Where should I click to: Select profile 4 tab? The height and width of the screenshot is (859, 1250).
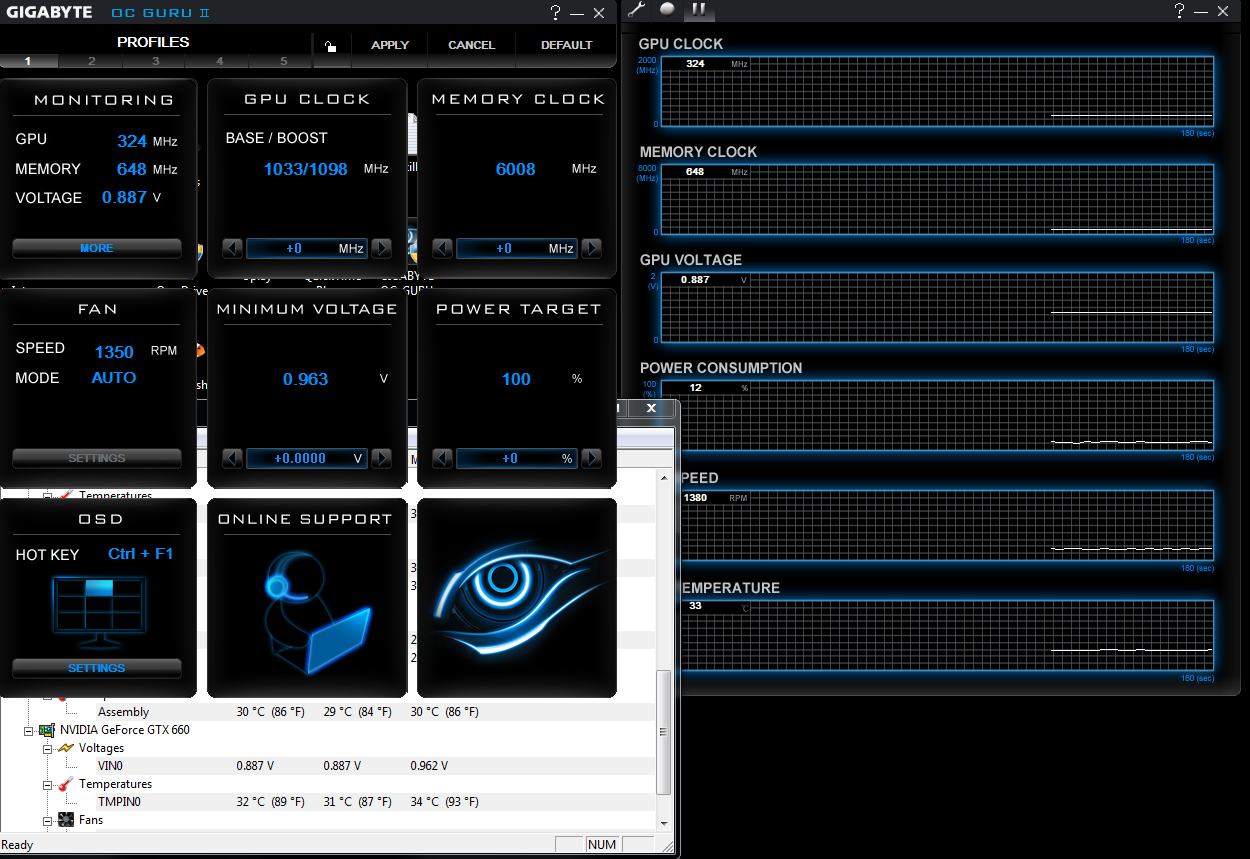tap(219, 61)
